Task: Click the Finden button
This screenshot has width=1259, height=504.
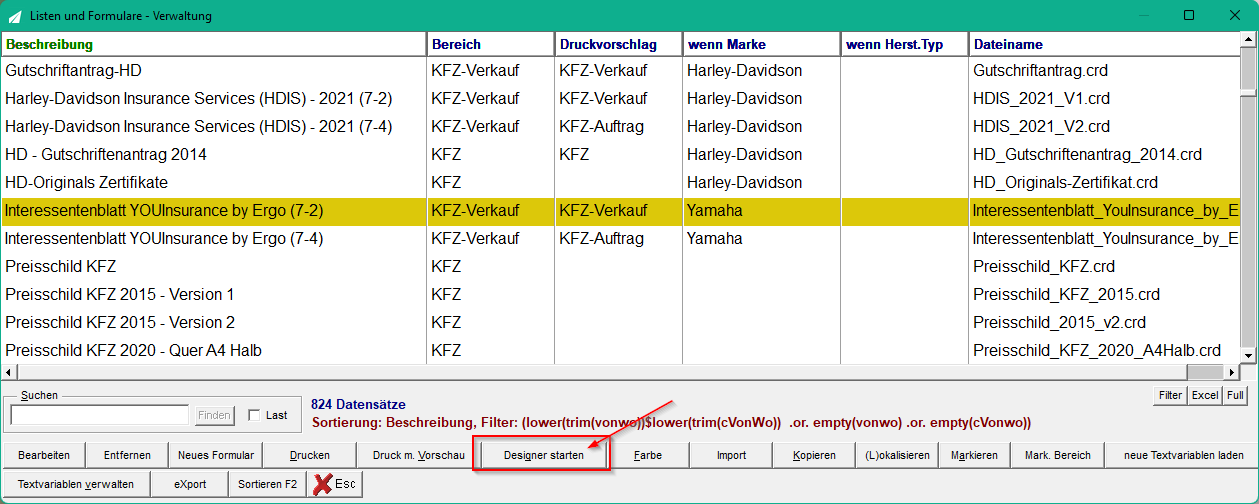Action: [213, 415]
